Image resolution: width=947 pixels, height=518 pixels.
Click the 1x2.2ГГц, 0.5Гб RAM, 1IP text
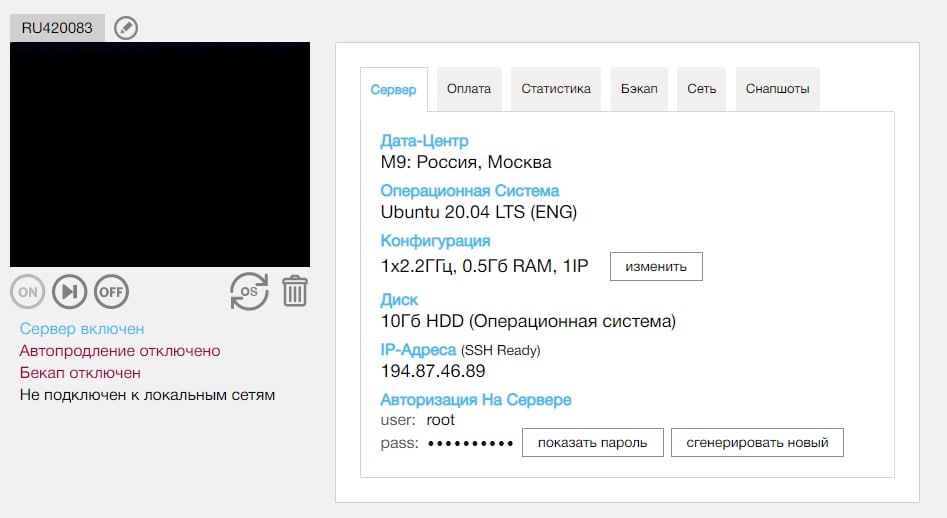[x=484, y=266]
